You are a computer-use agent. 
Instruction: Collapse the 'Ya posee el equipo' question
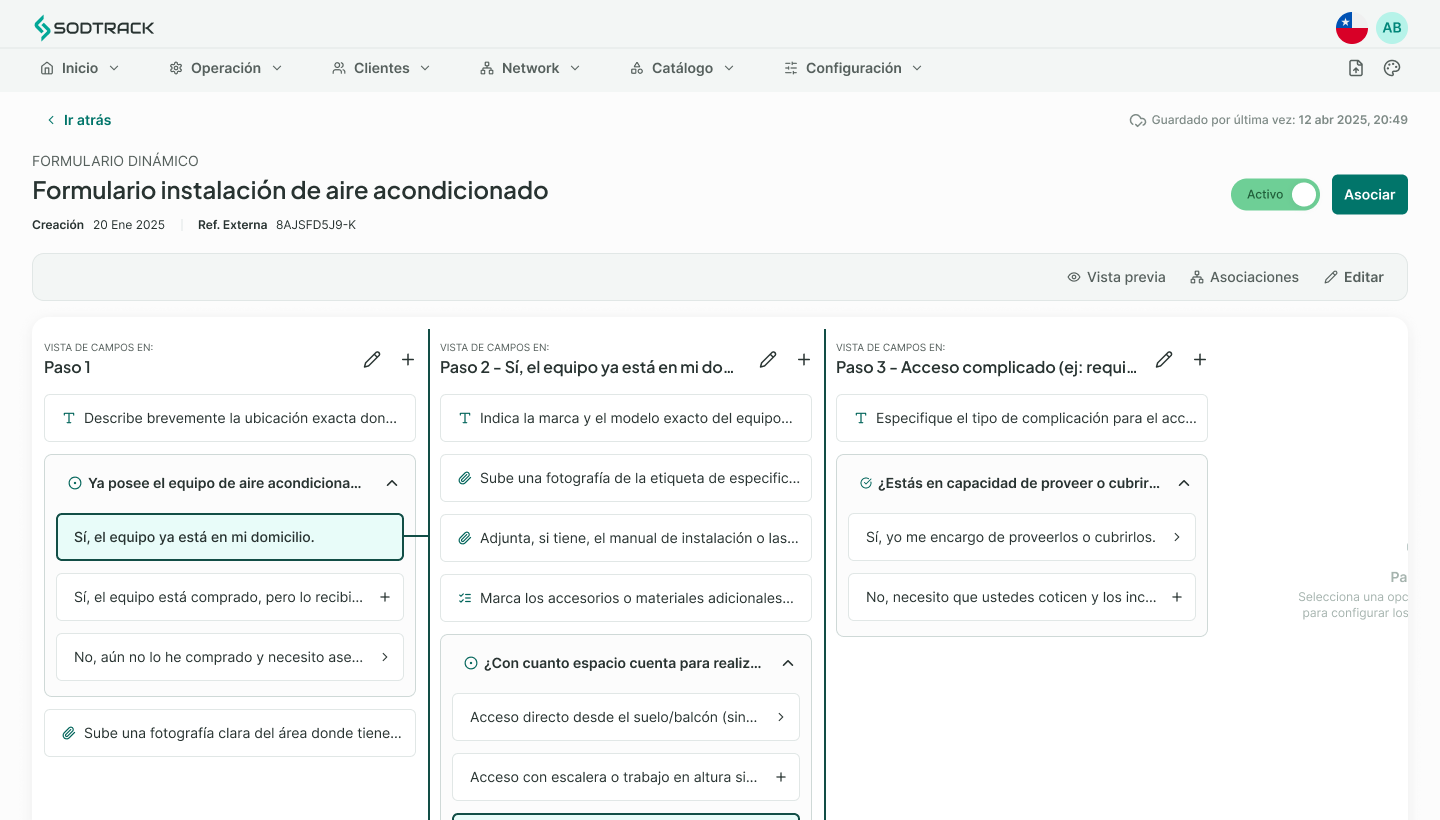click(392, 483)
